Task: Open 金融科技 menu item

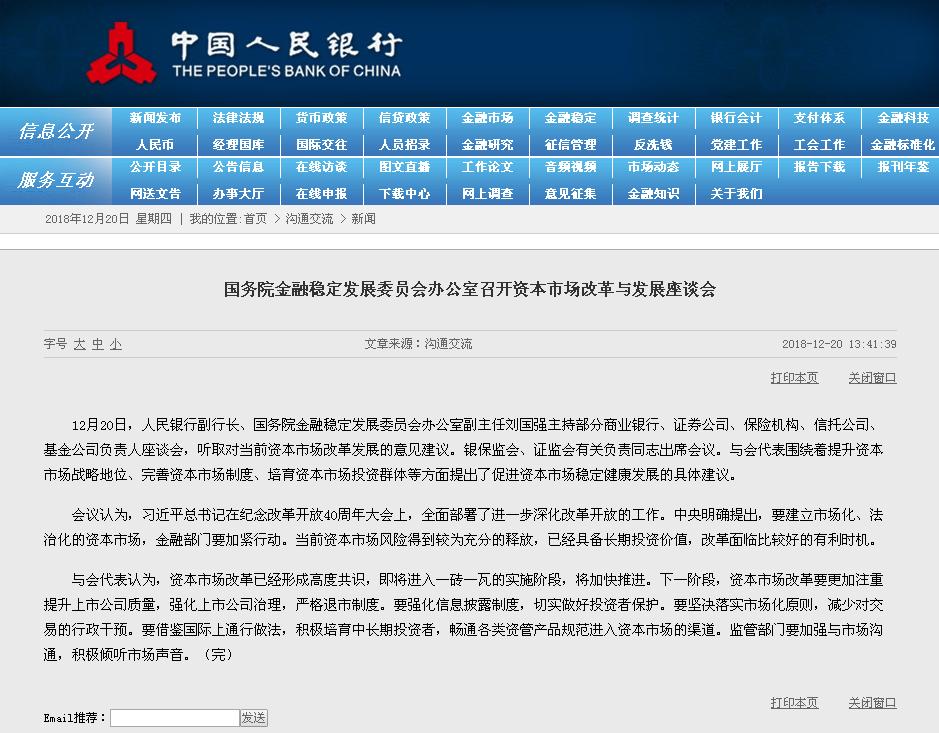Action: pos(903,118)
